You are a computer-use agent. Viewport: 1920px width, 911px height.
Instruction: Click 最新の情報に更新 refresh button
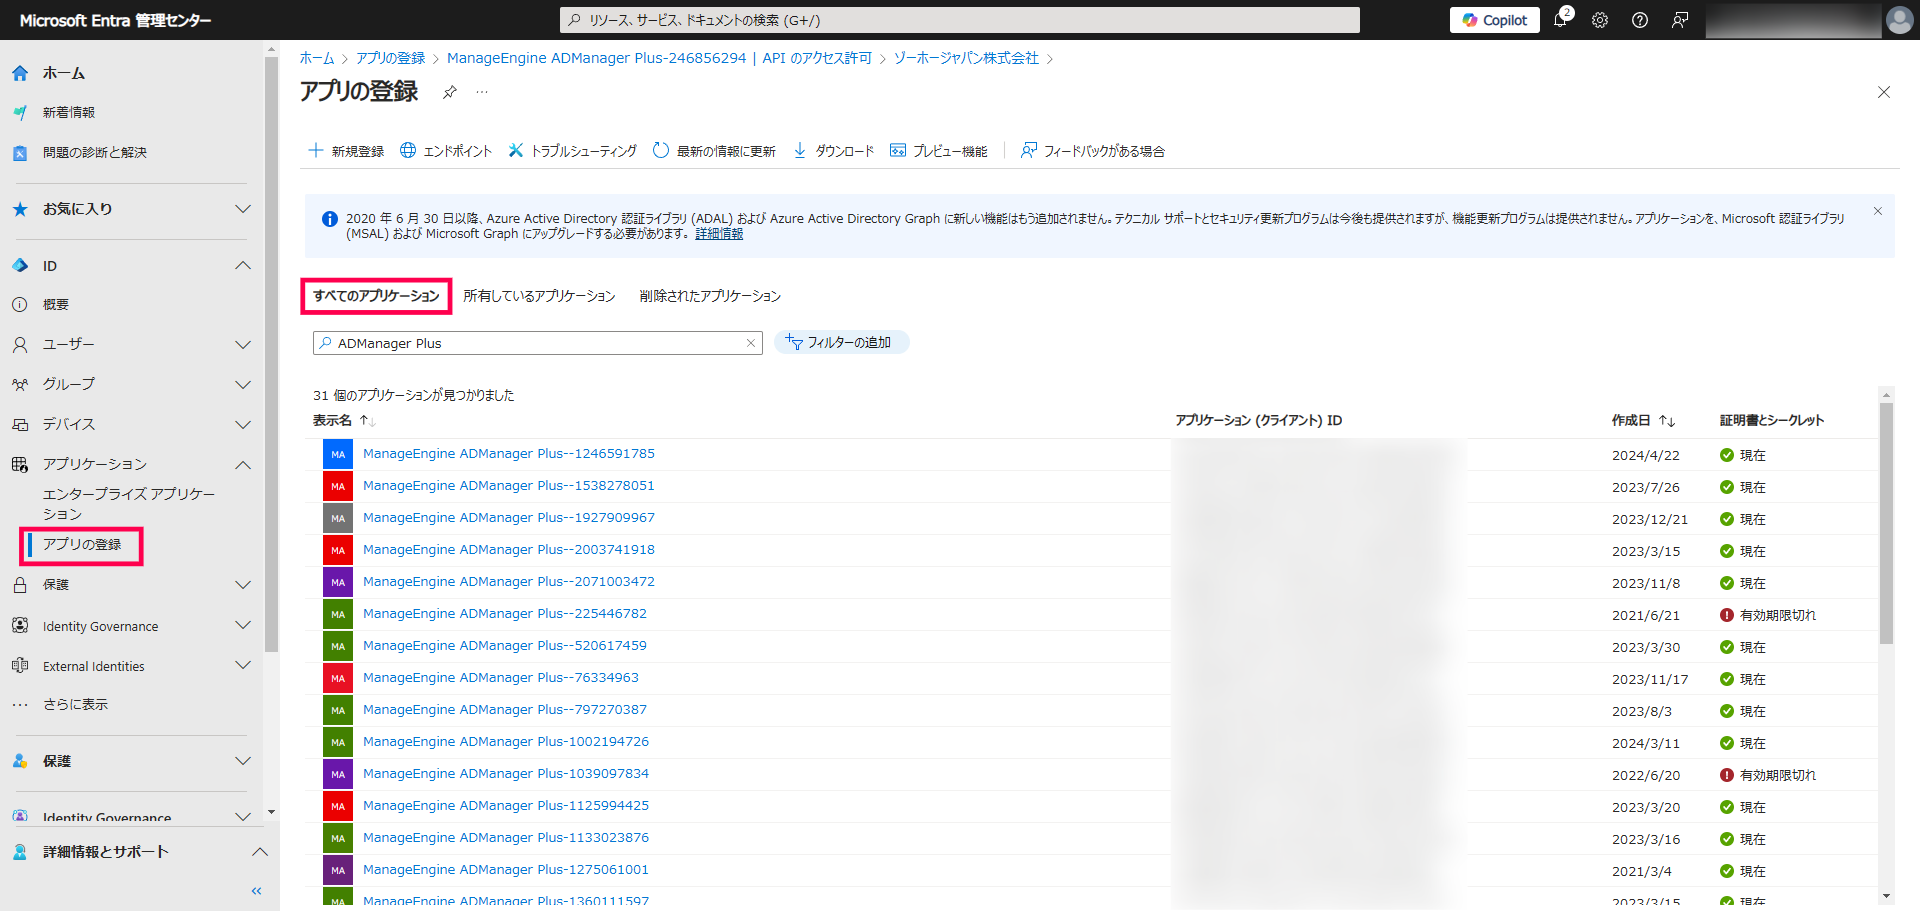click(x=714, y=151)
